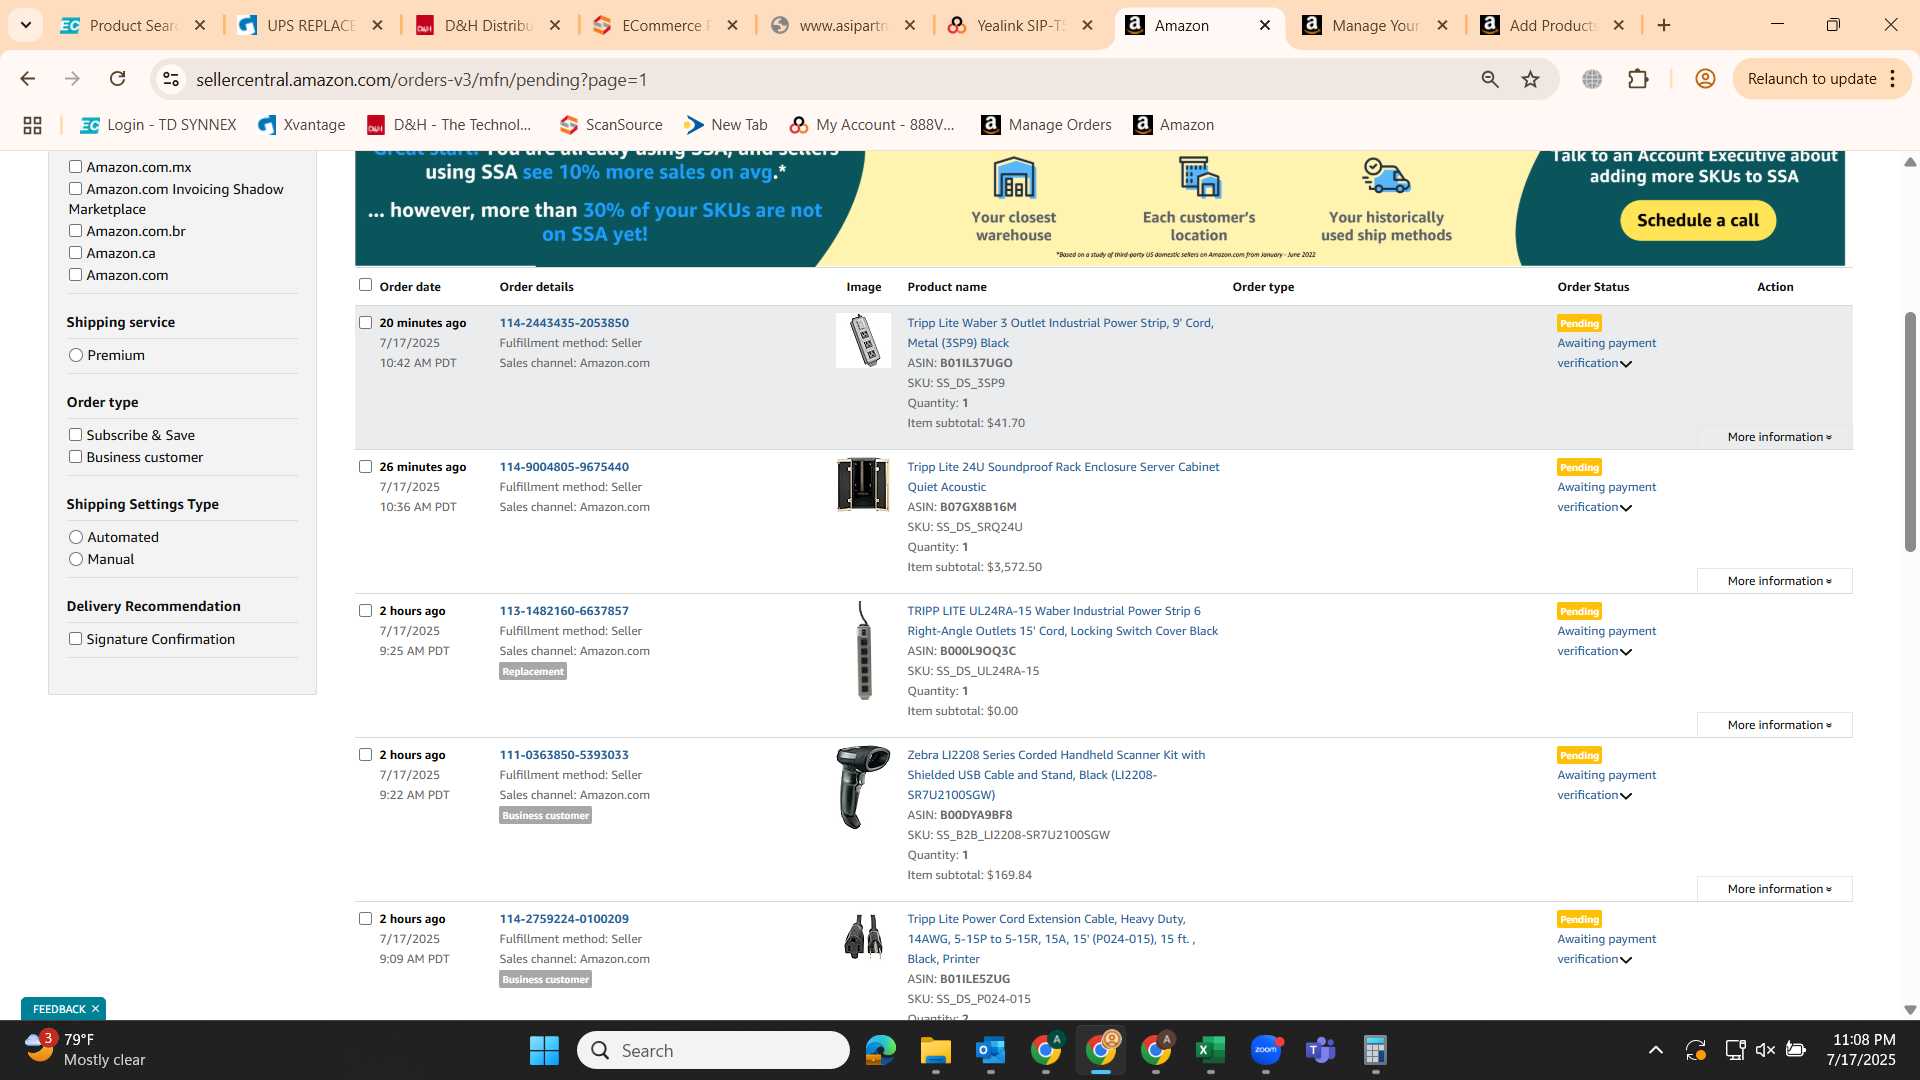Add a new browser tab
The image size is (1920, 1080).
1664,25
